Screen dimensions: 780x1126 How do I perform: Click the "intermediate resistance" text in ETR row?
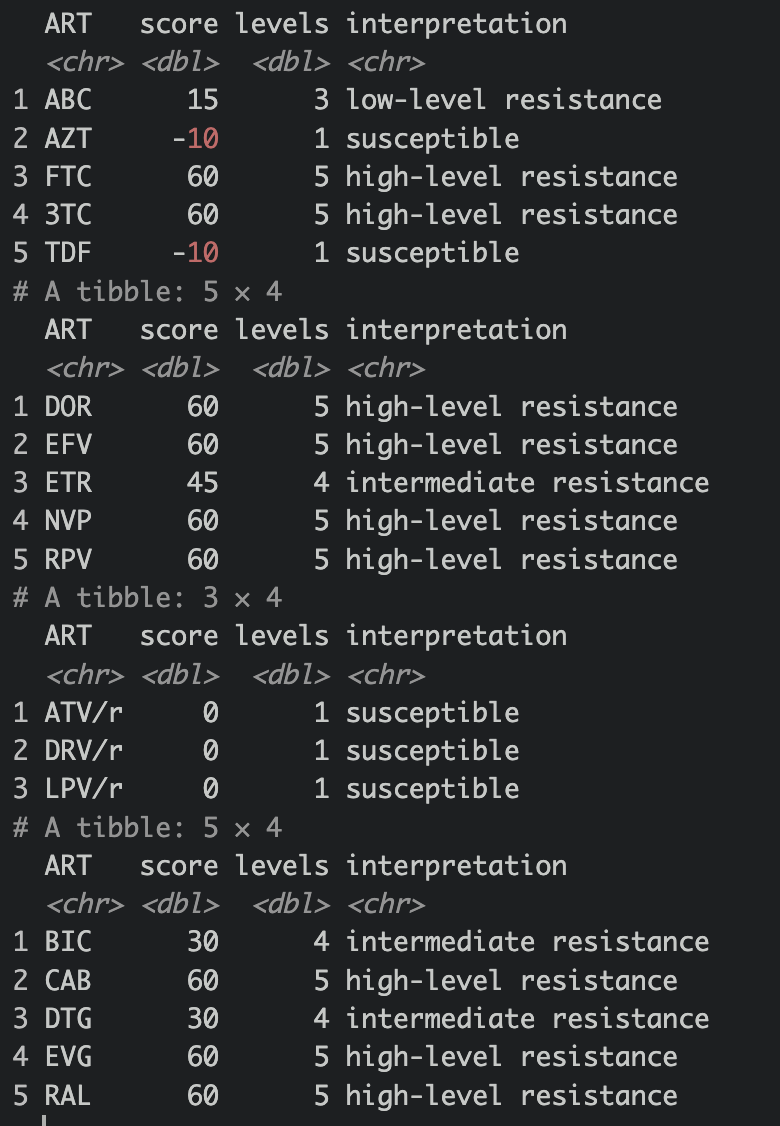click(527, 483)
